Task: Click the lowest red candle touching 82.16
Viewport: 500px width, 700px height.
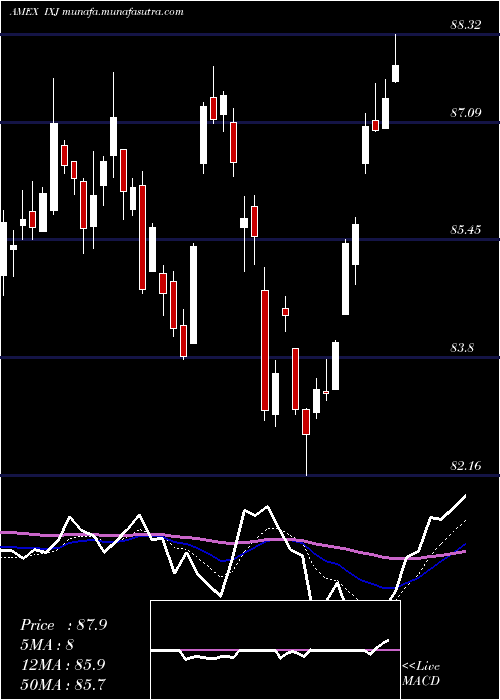Action: (306, 421)
